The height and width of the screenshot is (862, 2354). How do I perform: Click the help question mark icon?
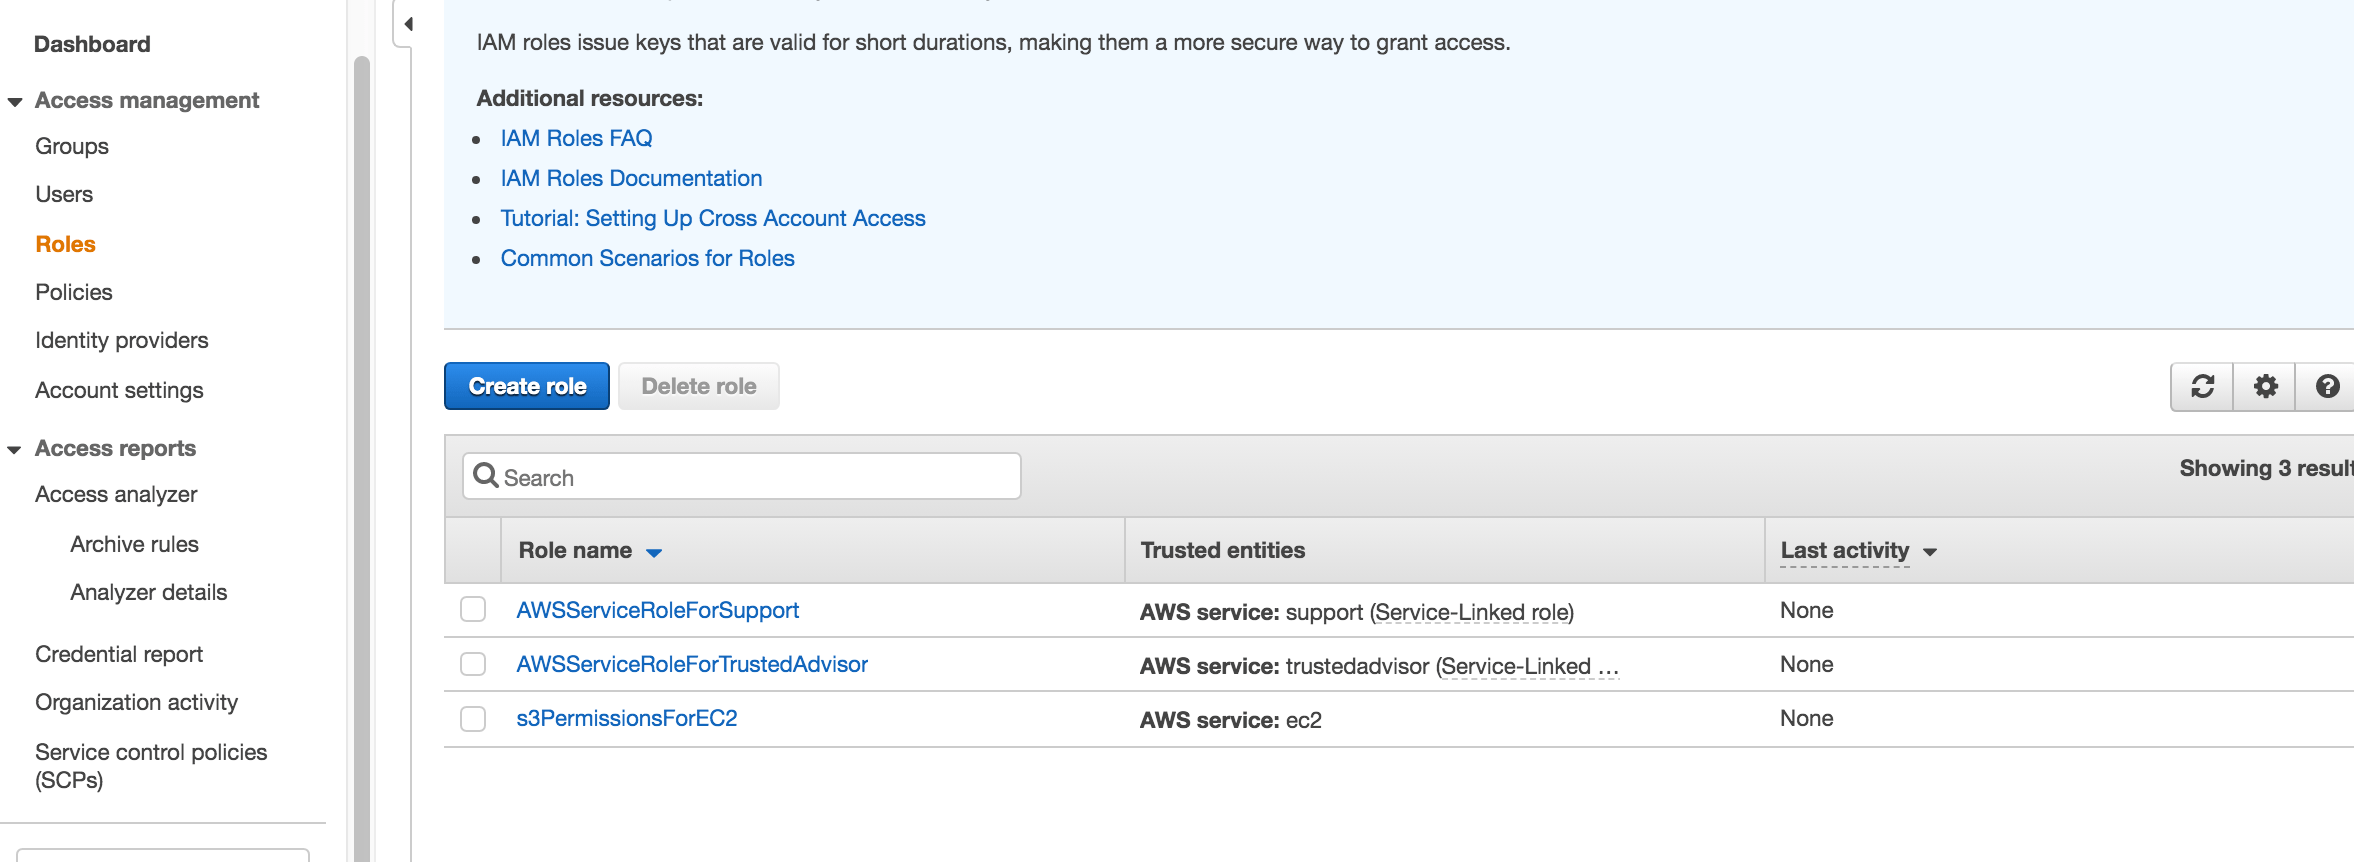point(2327,386)
